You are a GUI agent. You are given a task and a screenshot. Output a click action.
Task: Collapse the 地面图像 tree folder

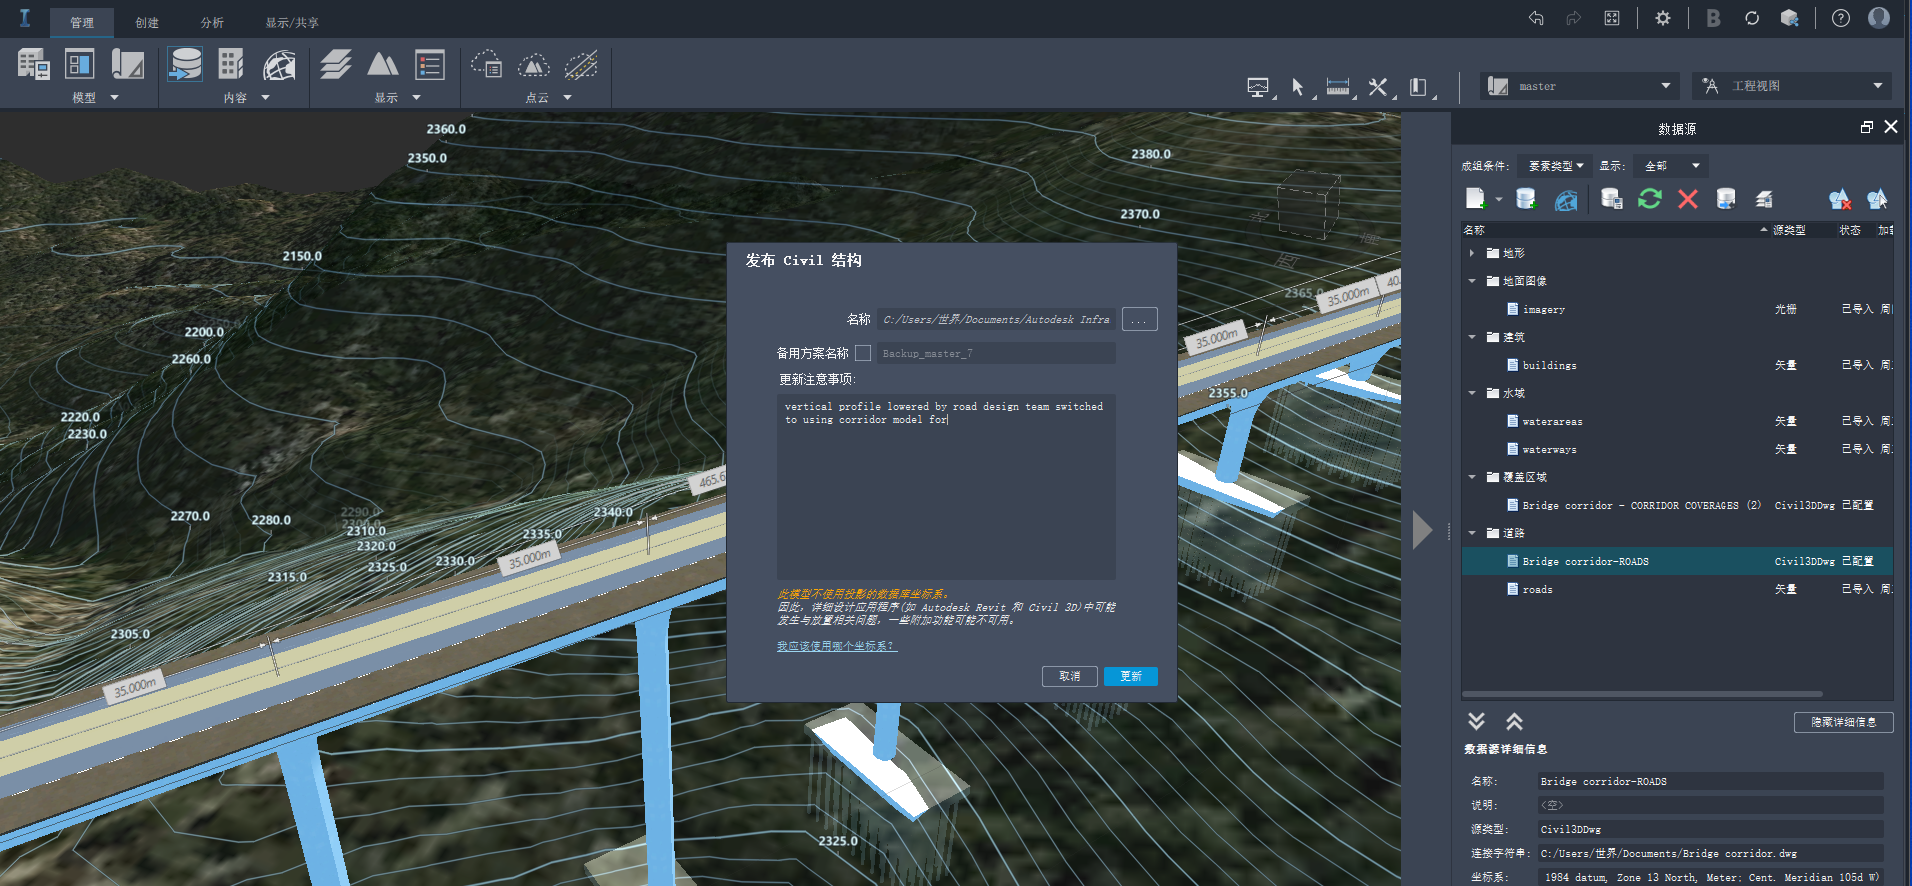coord(1472,281)
